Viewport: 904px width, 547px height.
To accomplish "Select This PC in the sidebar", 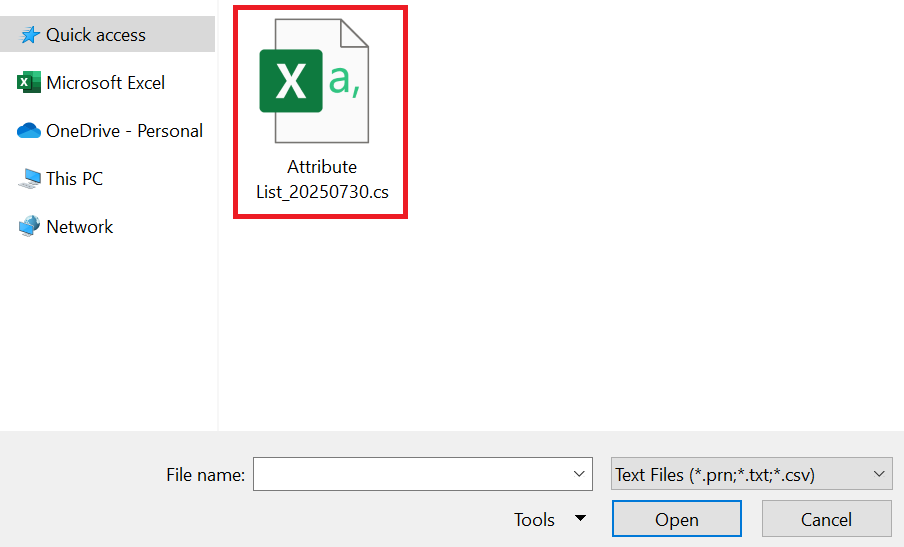I will (74, 179).
